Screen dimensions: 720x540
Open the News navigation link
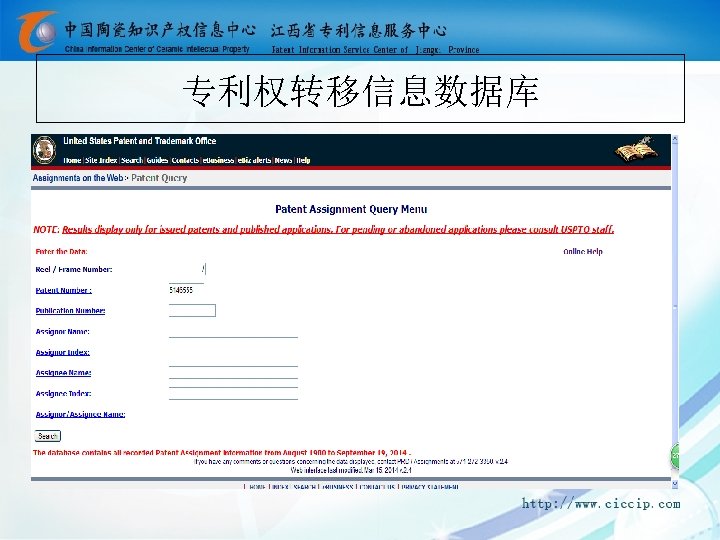click(x=283, y=160)
